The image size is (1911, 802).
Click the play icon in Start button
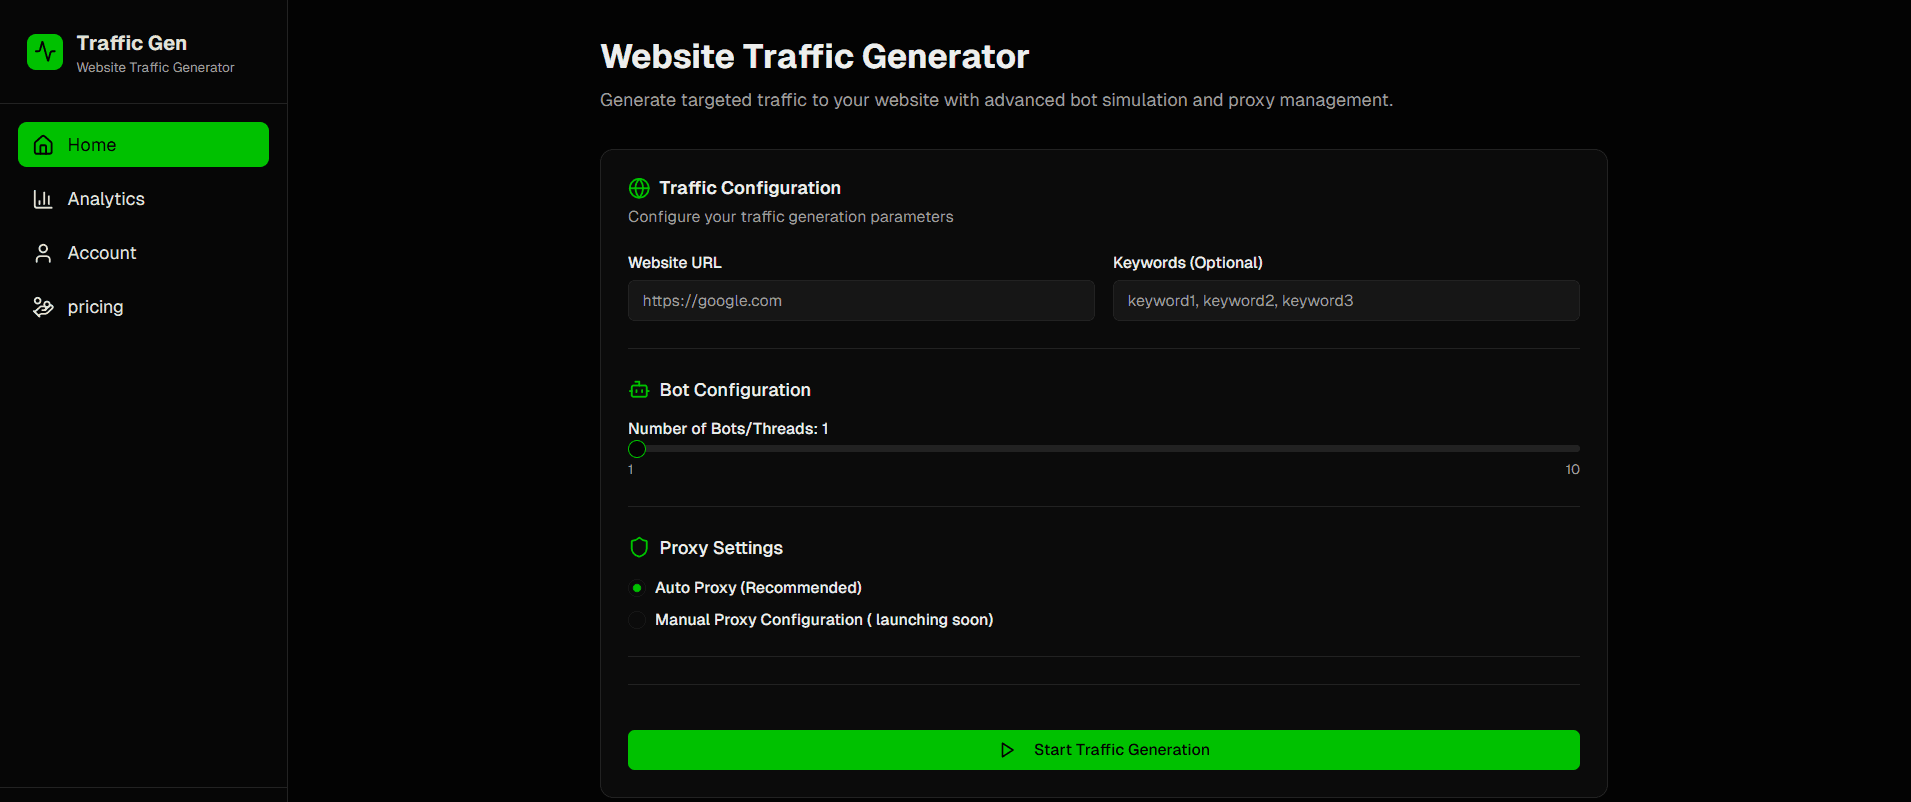[x=1007, y=750]
